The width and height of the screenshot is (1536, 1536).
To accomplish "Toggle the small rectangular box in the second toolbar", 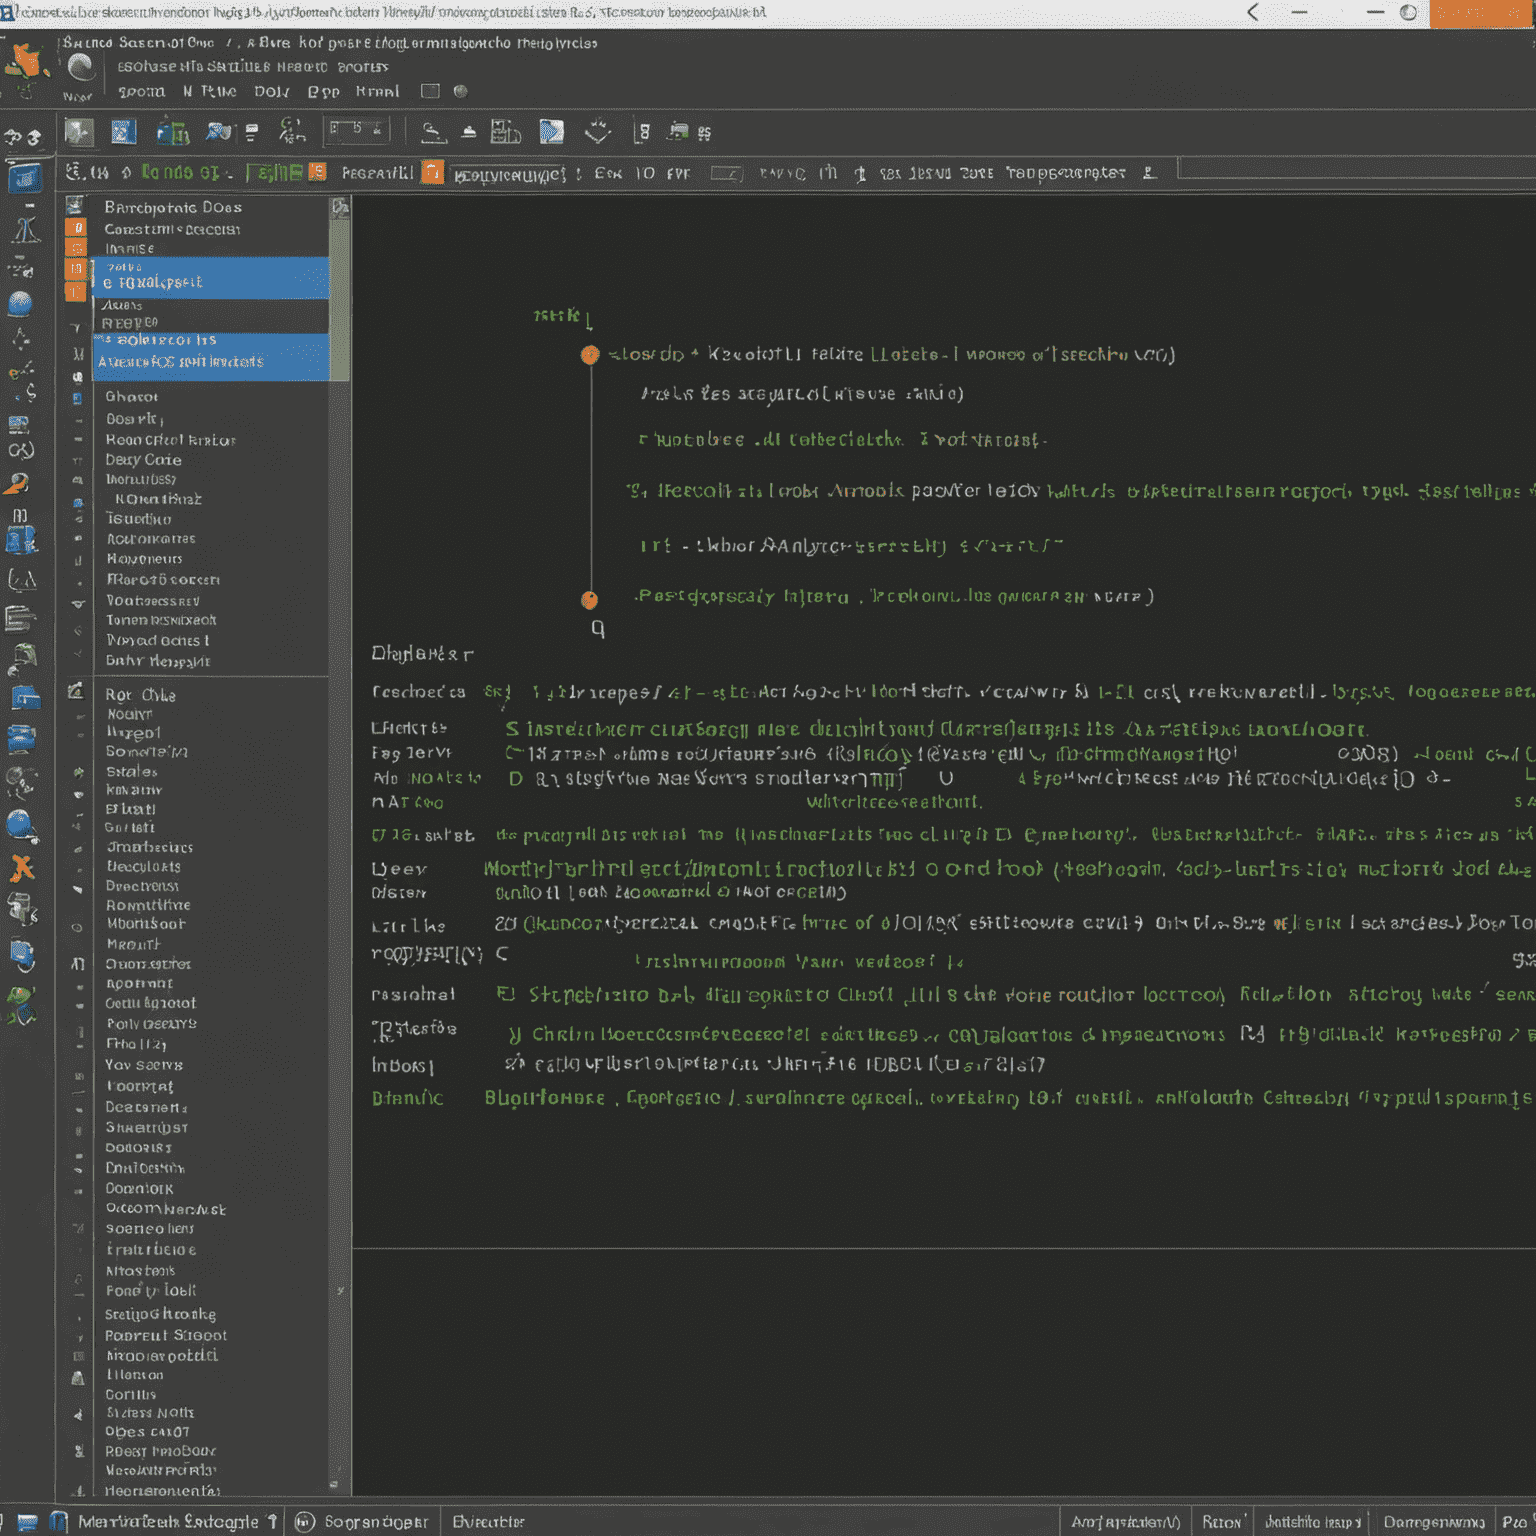I will point(726,173).
